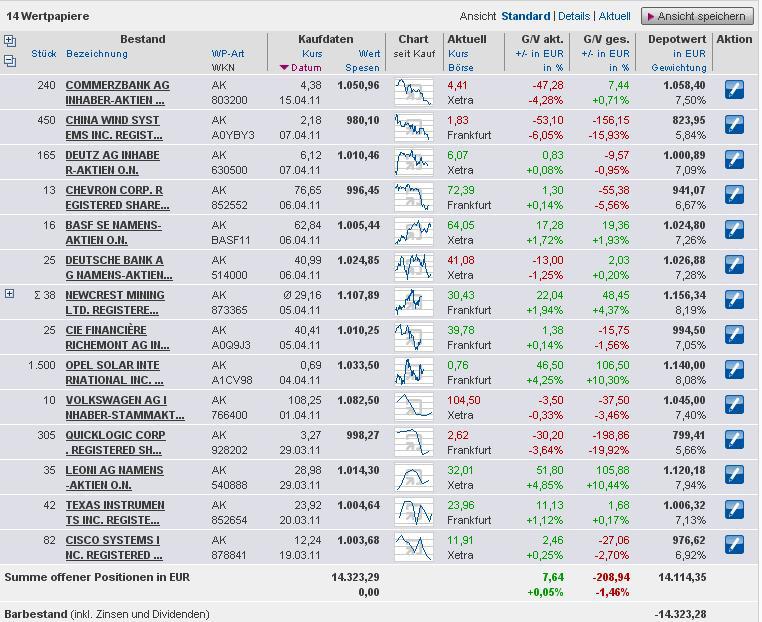Select total Depotwert 14.114,35
Image resolution: width=762 pixels, height=622 pixels.
point(682,577)
